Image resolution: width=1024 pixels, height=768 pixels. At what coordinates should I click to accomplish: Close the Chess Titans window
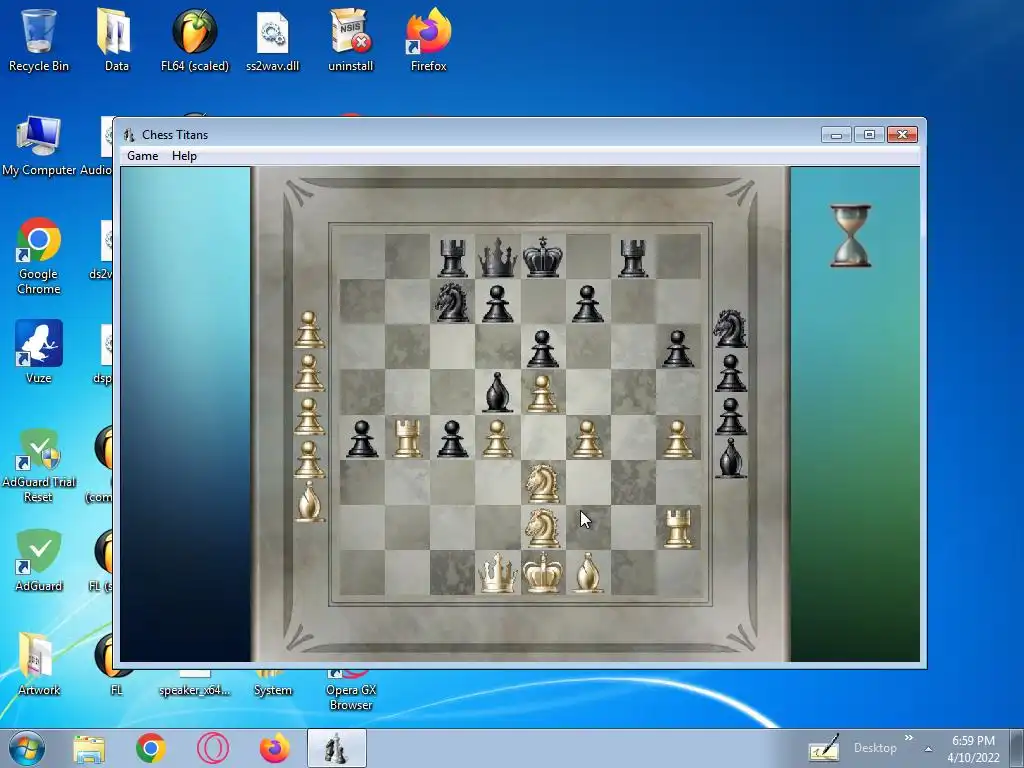click(903, 135)
